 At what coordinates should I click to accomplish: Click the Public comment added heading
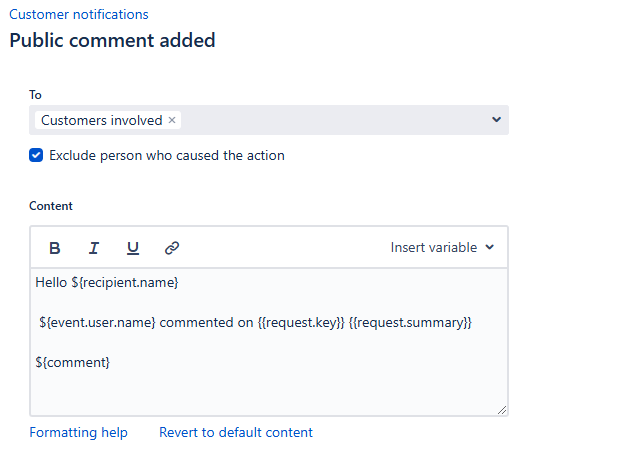pyautogui.click(x=112, y=40)
